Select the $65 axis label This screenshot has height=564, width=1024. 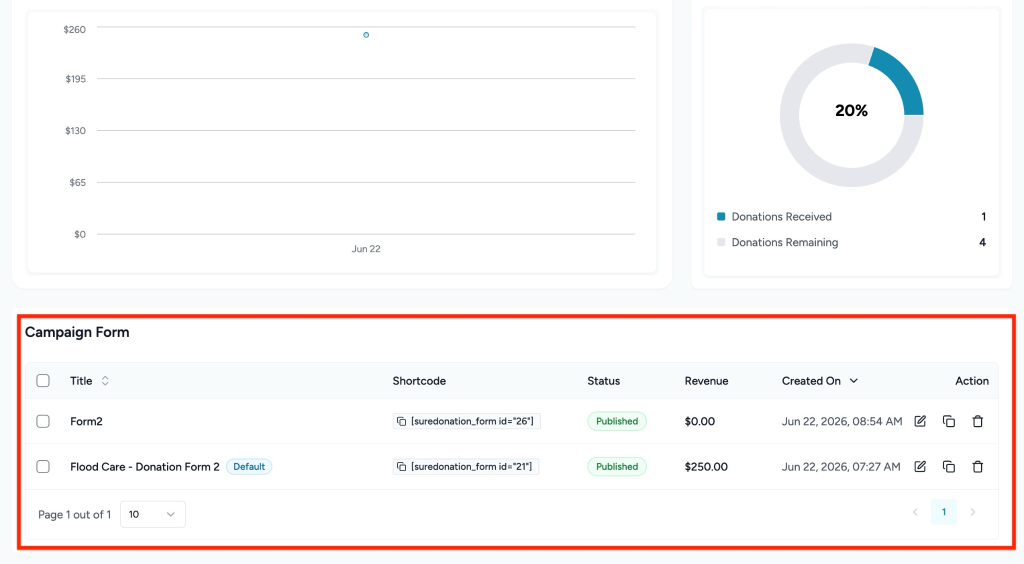point(77,182)
